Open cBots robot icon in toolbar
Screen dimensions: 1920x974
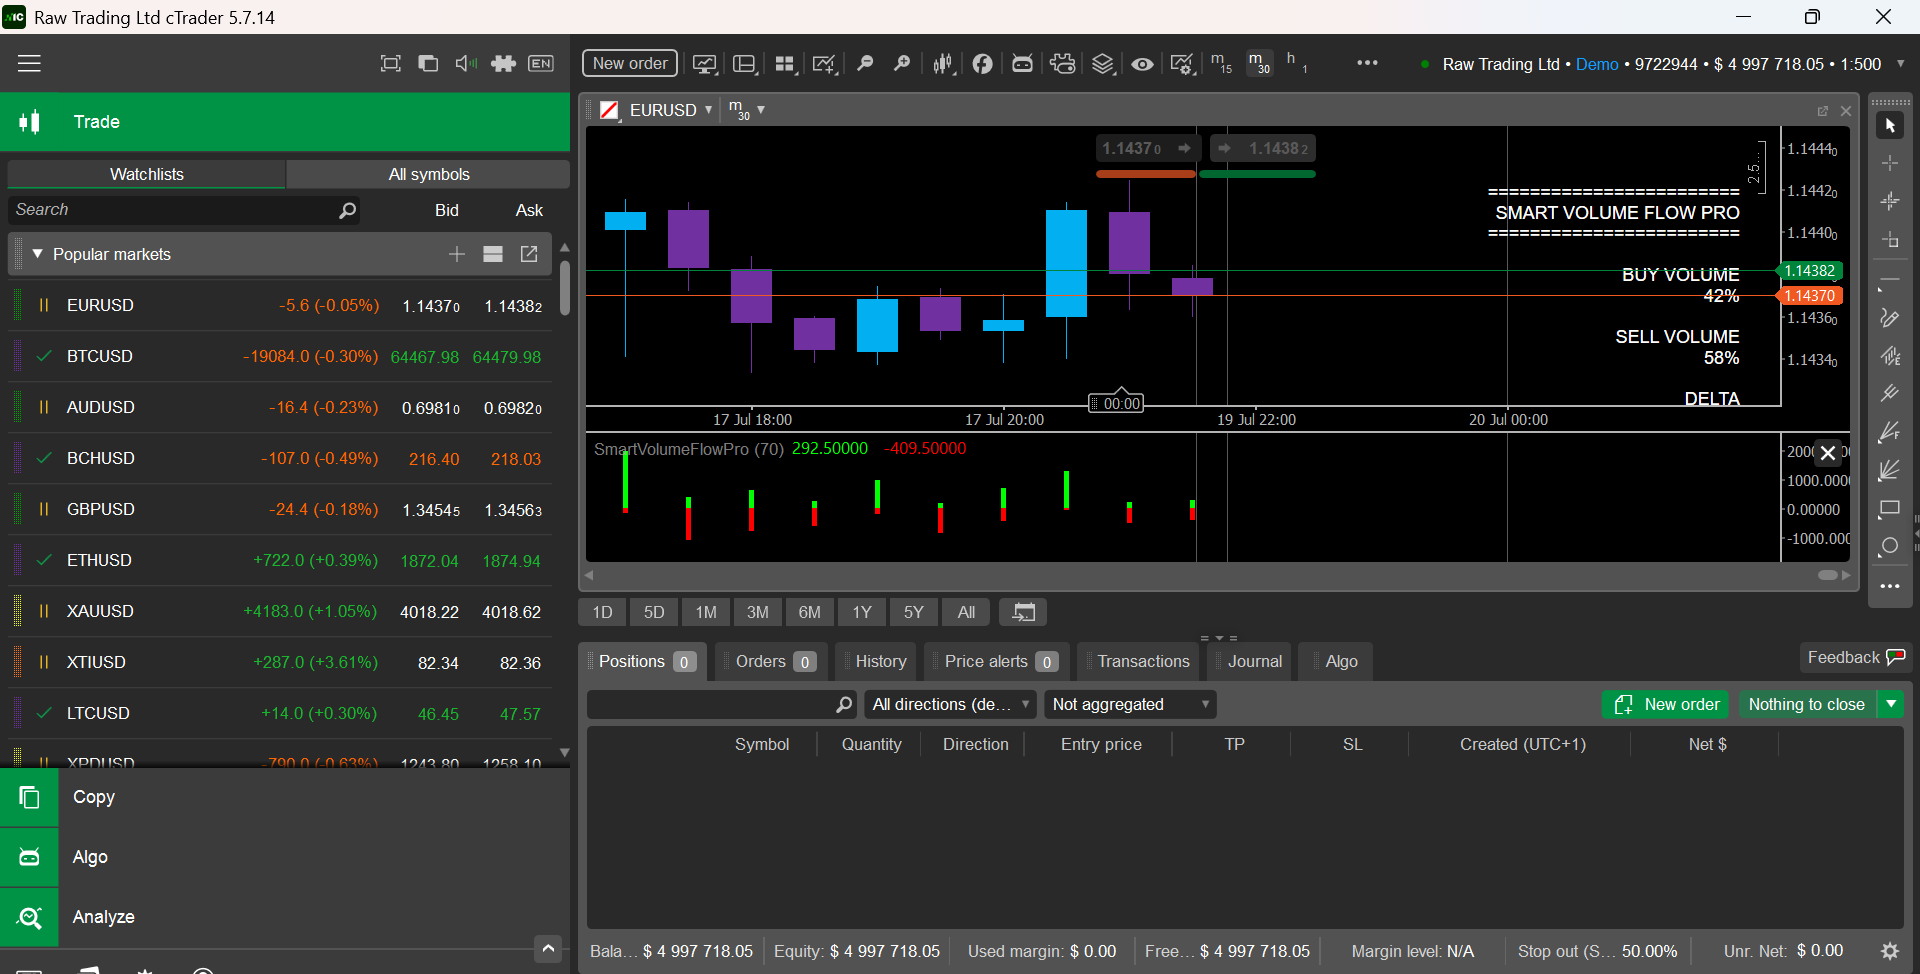pyautogui.click(x=1022, y=64)
